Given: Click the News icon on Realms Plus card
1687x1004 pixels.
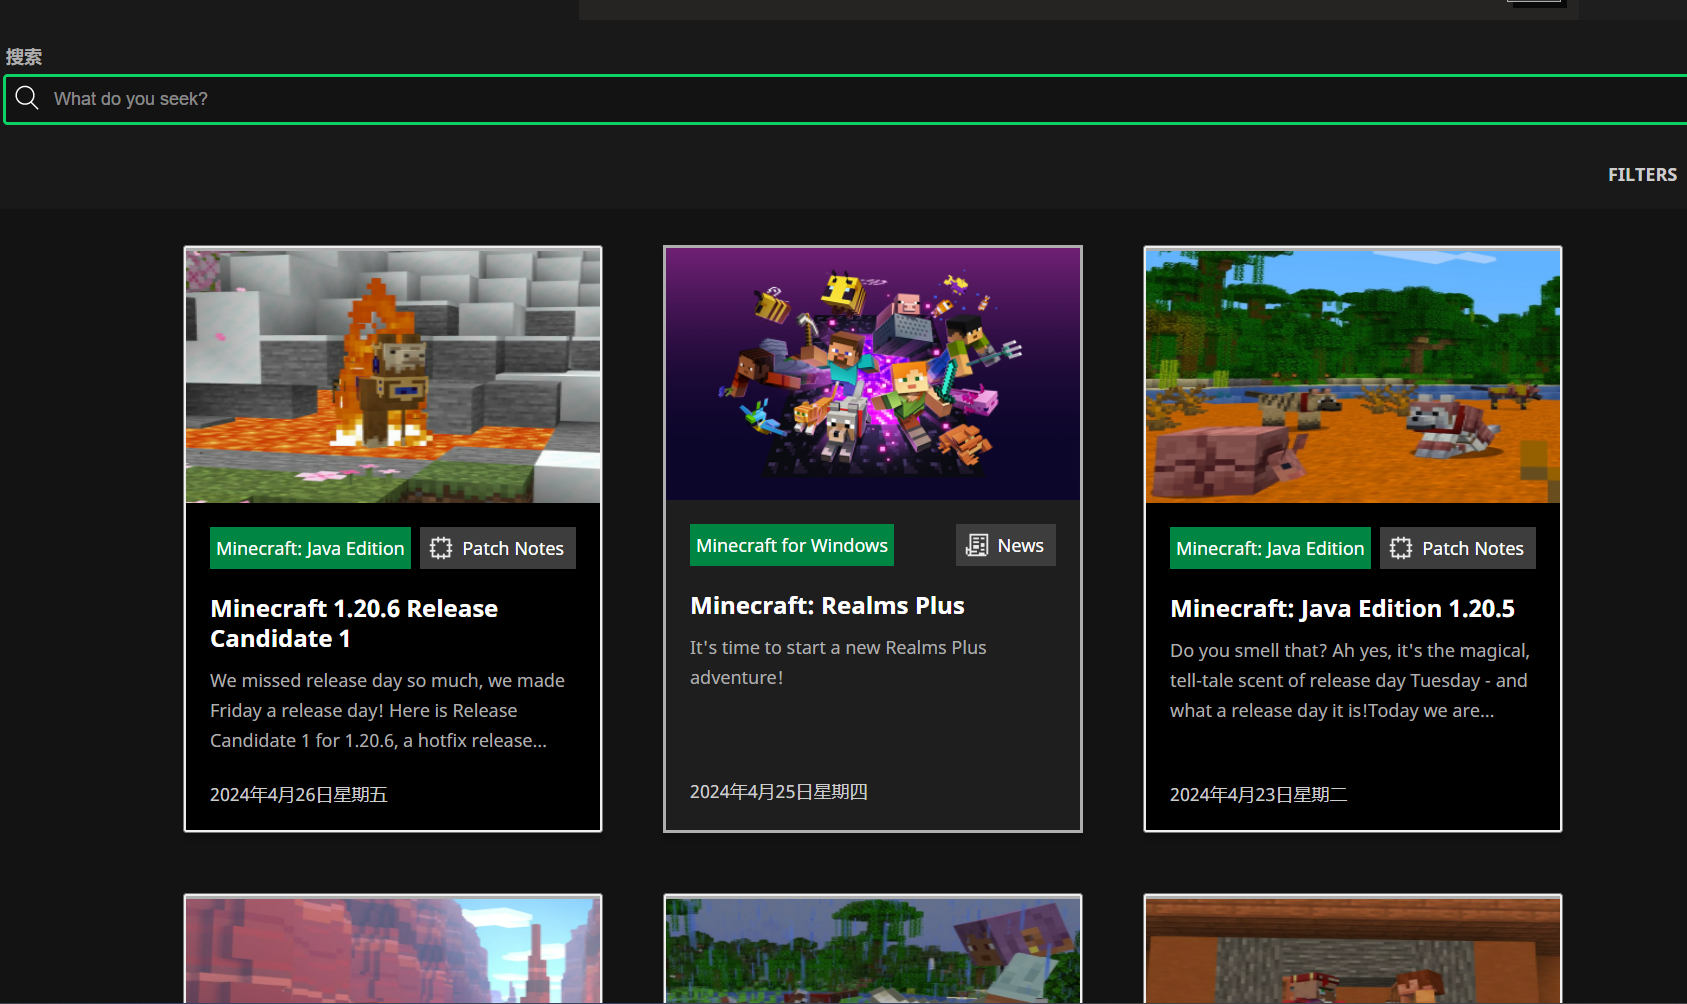Looking at the screenshot, I should click(x=977, y=545).
